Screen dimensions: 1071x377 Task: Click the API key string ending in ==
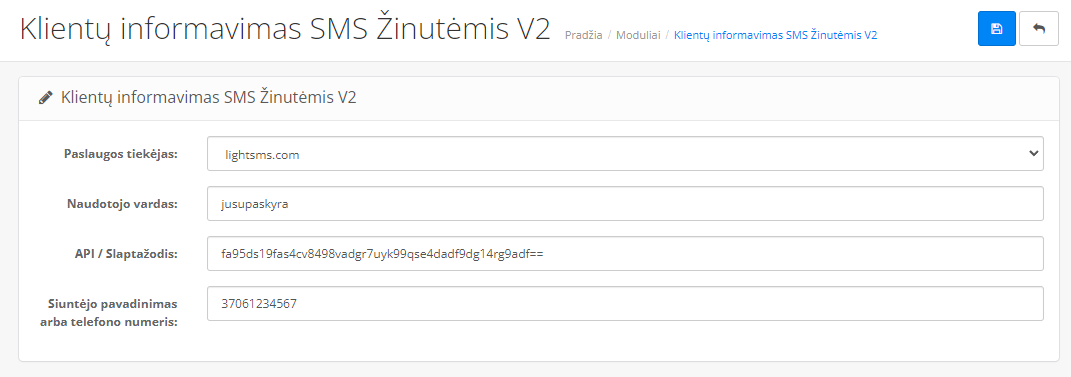pos(382,255)
